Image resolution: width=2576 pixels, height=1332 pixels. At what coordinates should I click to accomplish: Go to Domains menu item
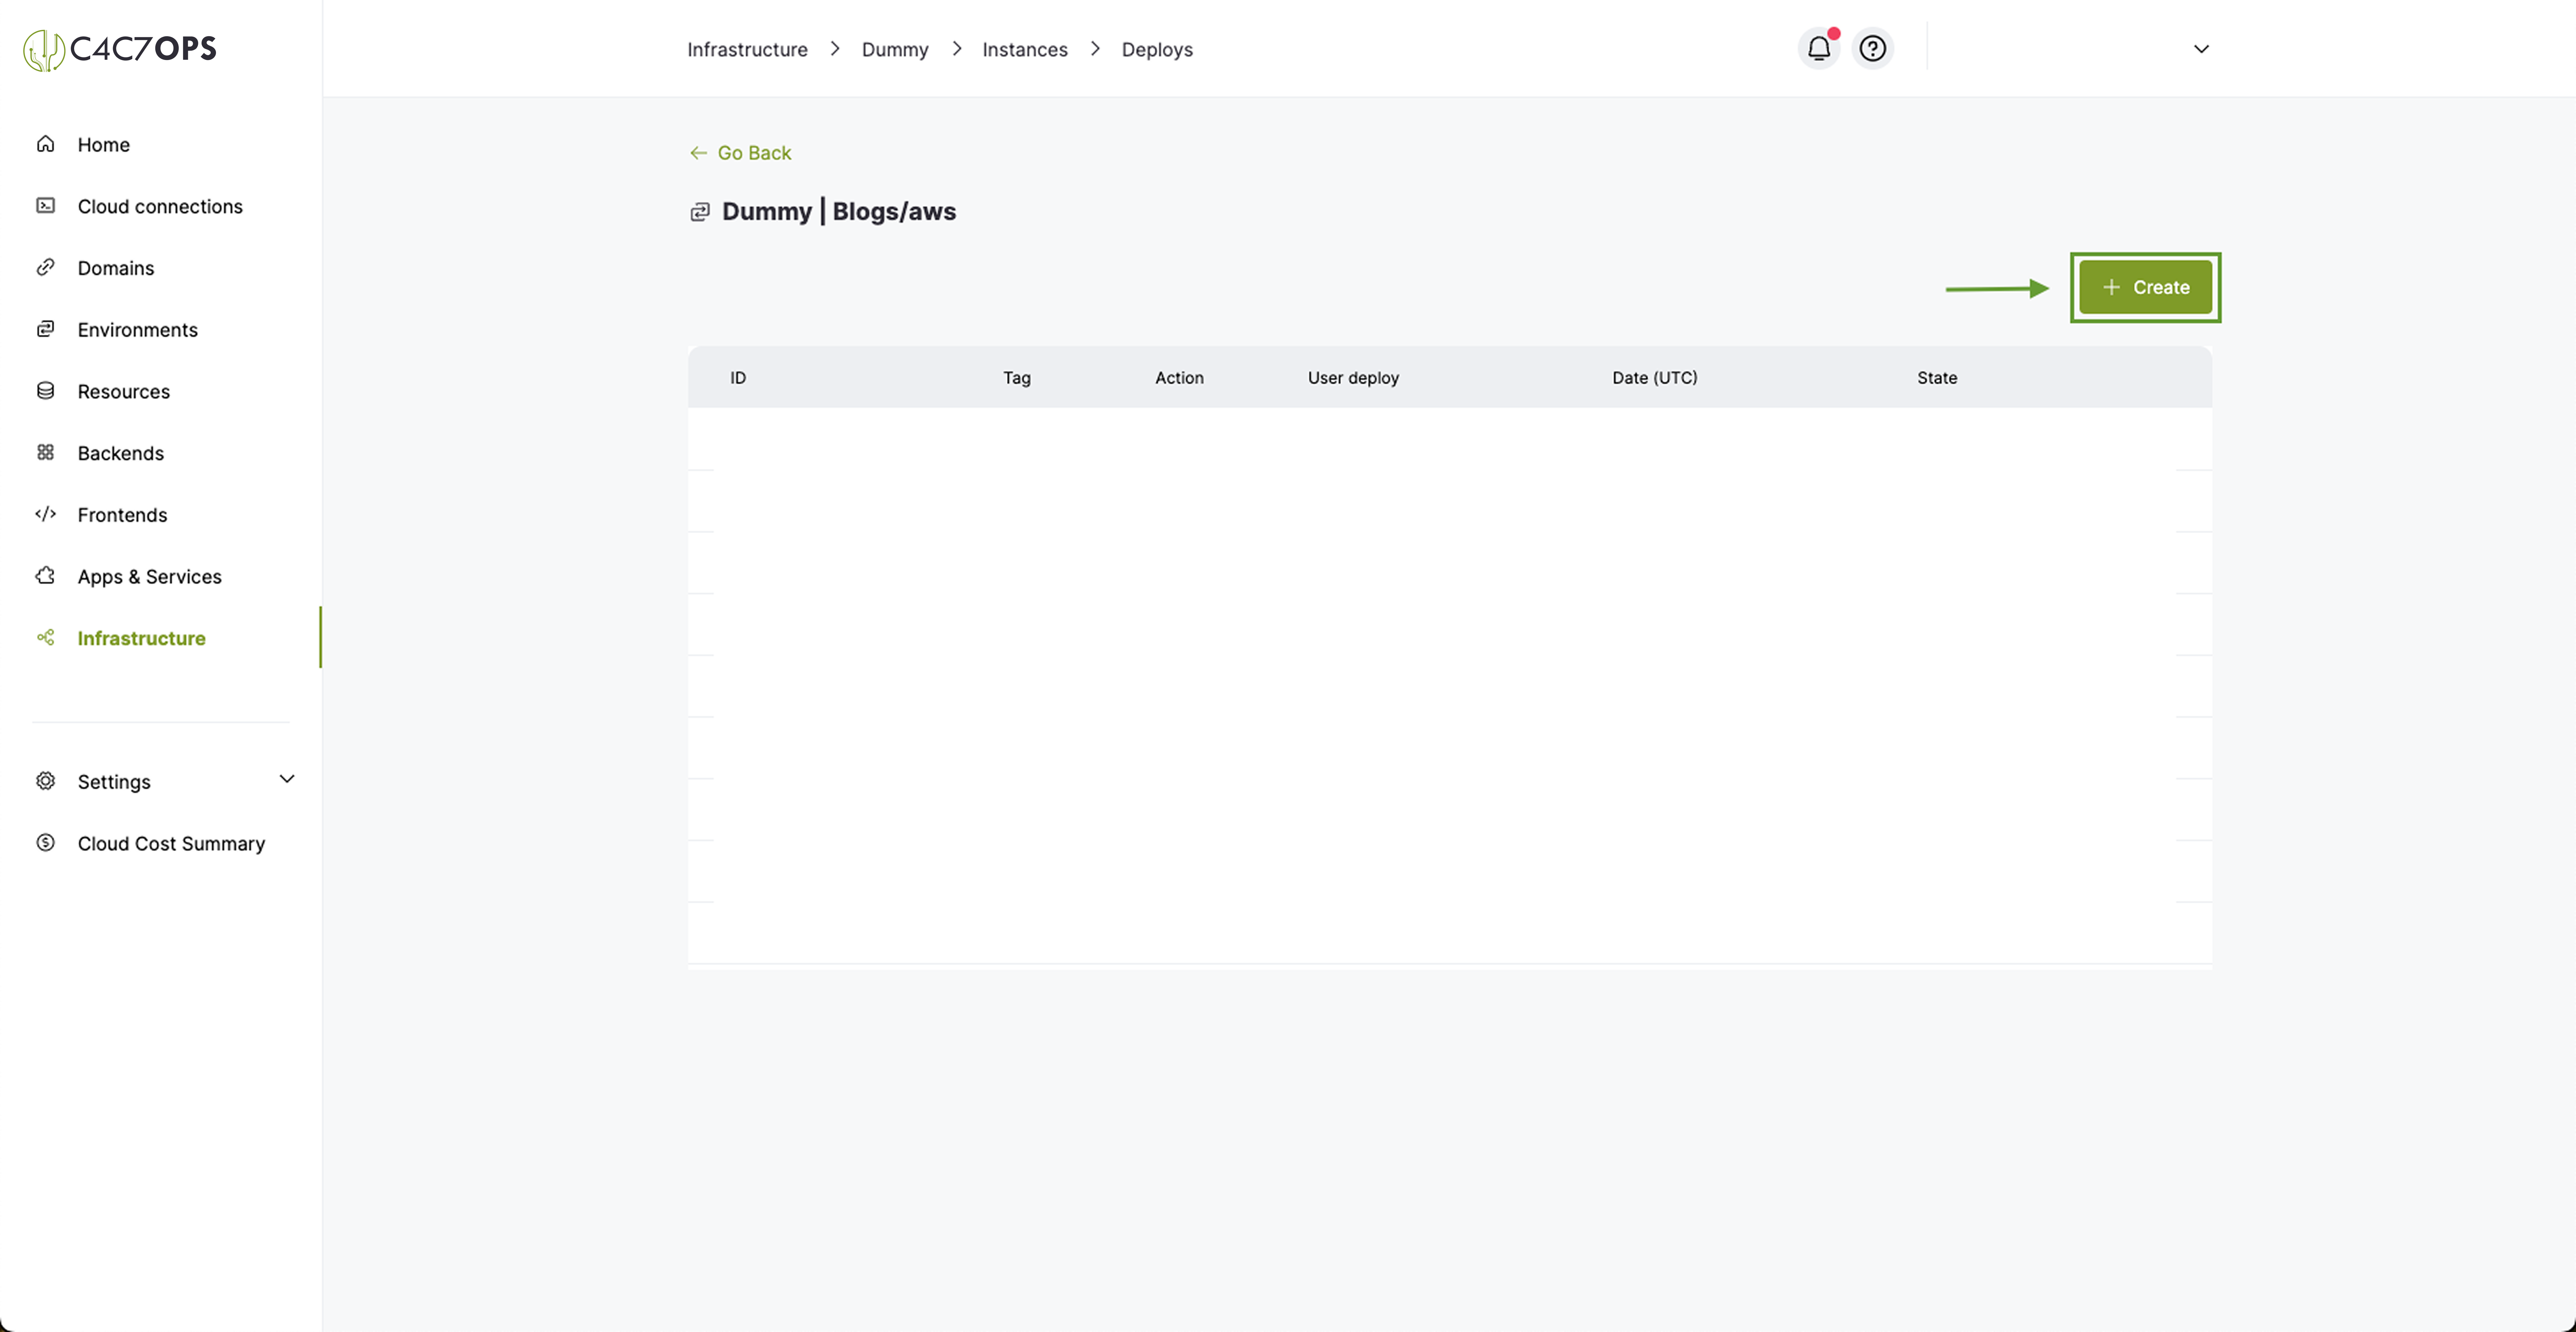point(116,268)
